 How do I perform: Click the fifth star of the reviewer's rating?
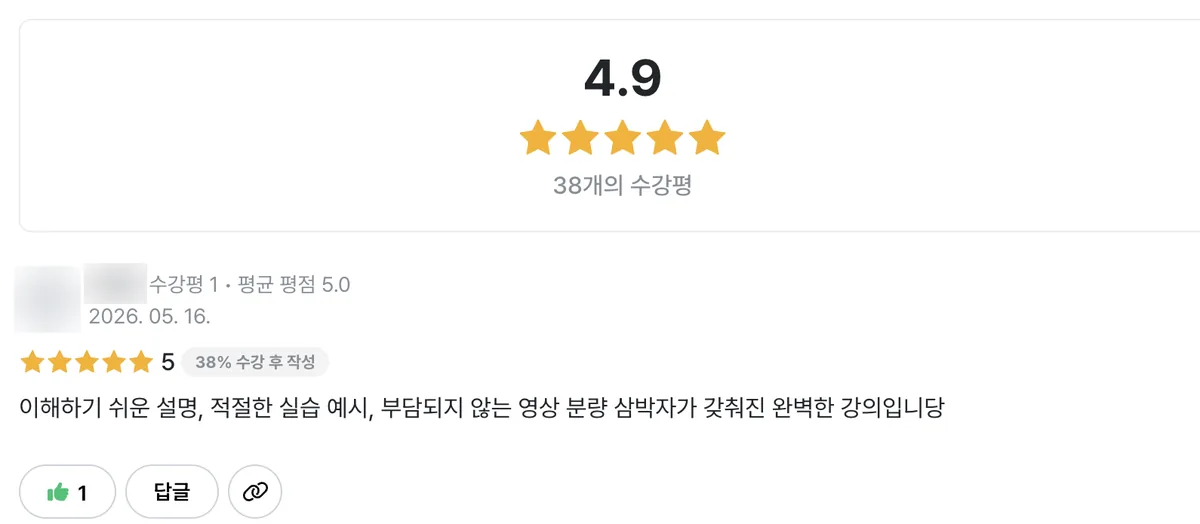[140, 361]
